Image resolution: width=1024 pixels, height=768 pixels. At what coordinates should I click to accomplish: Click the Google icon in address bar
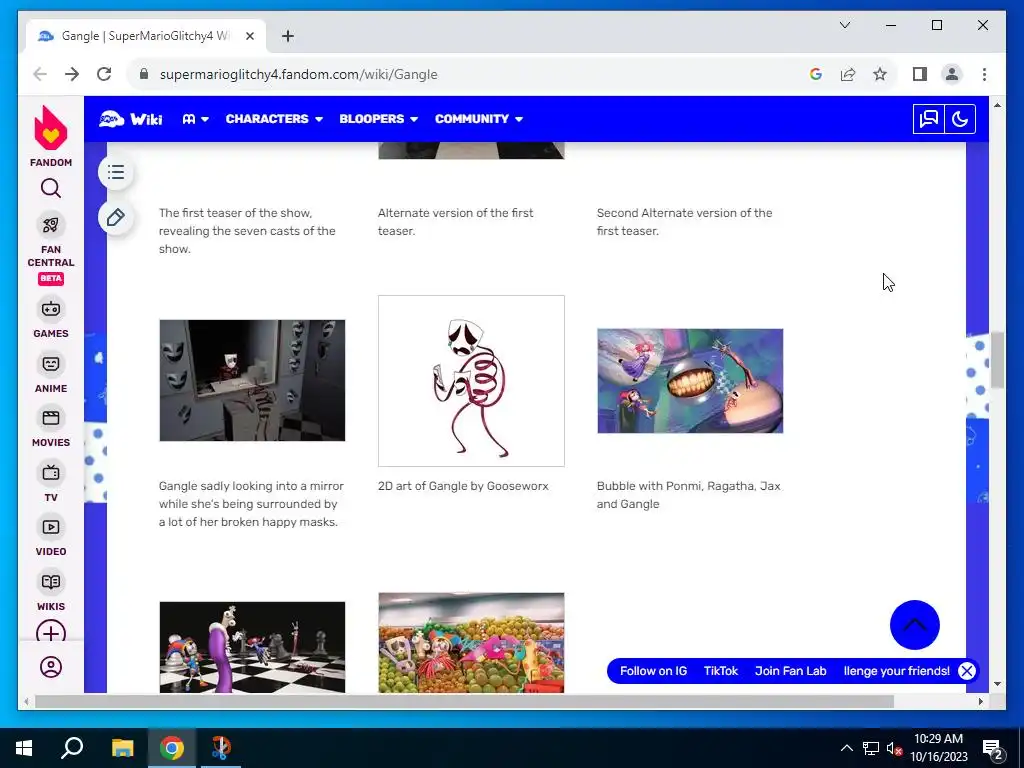click(816, 74)
